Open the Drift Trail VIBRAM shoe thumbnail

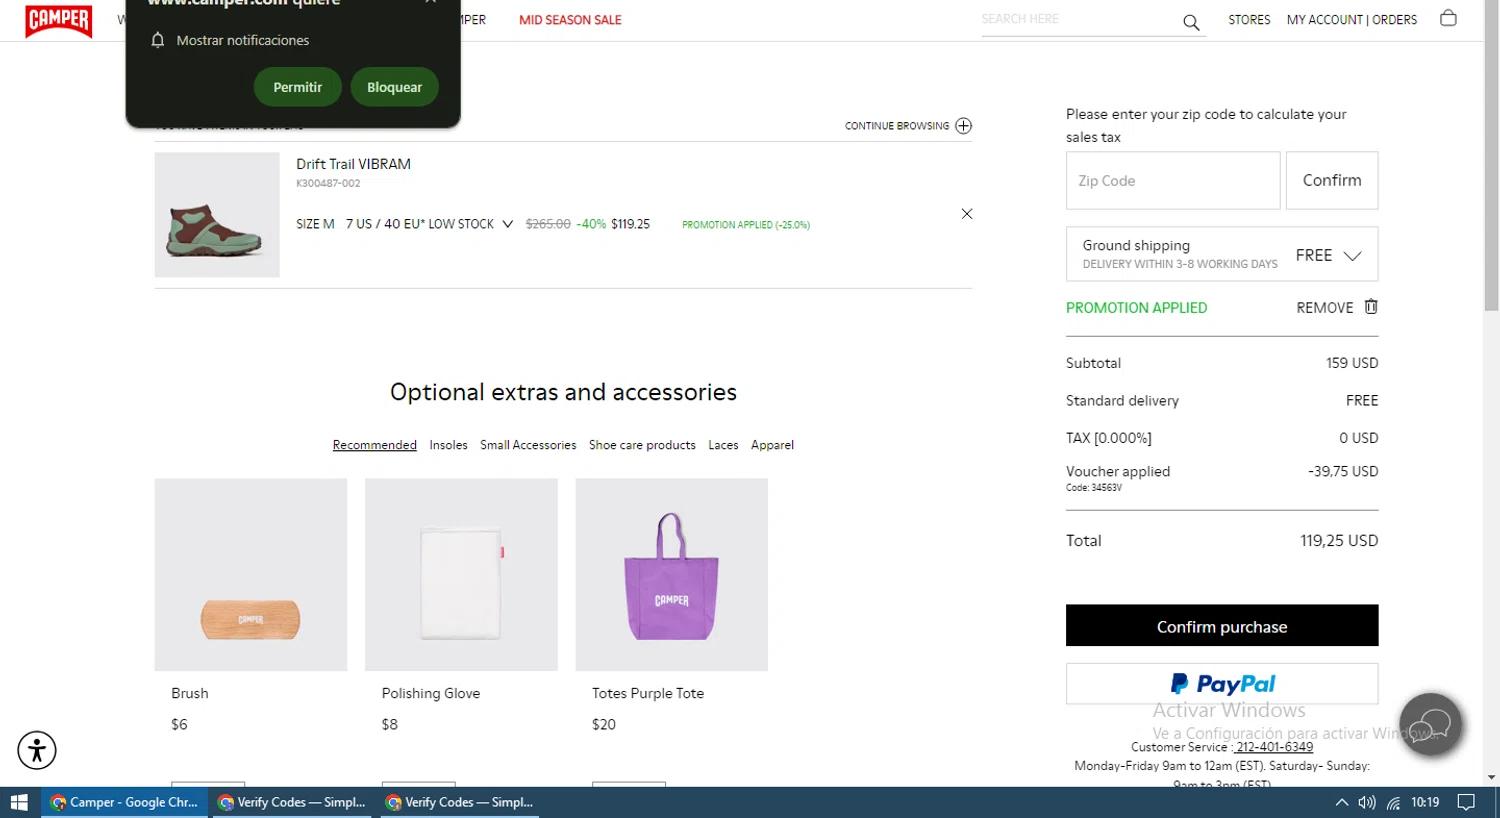(217, 215)
